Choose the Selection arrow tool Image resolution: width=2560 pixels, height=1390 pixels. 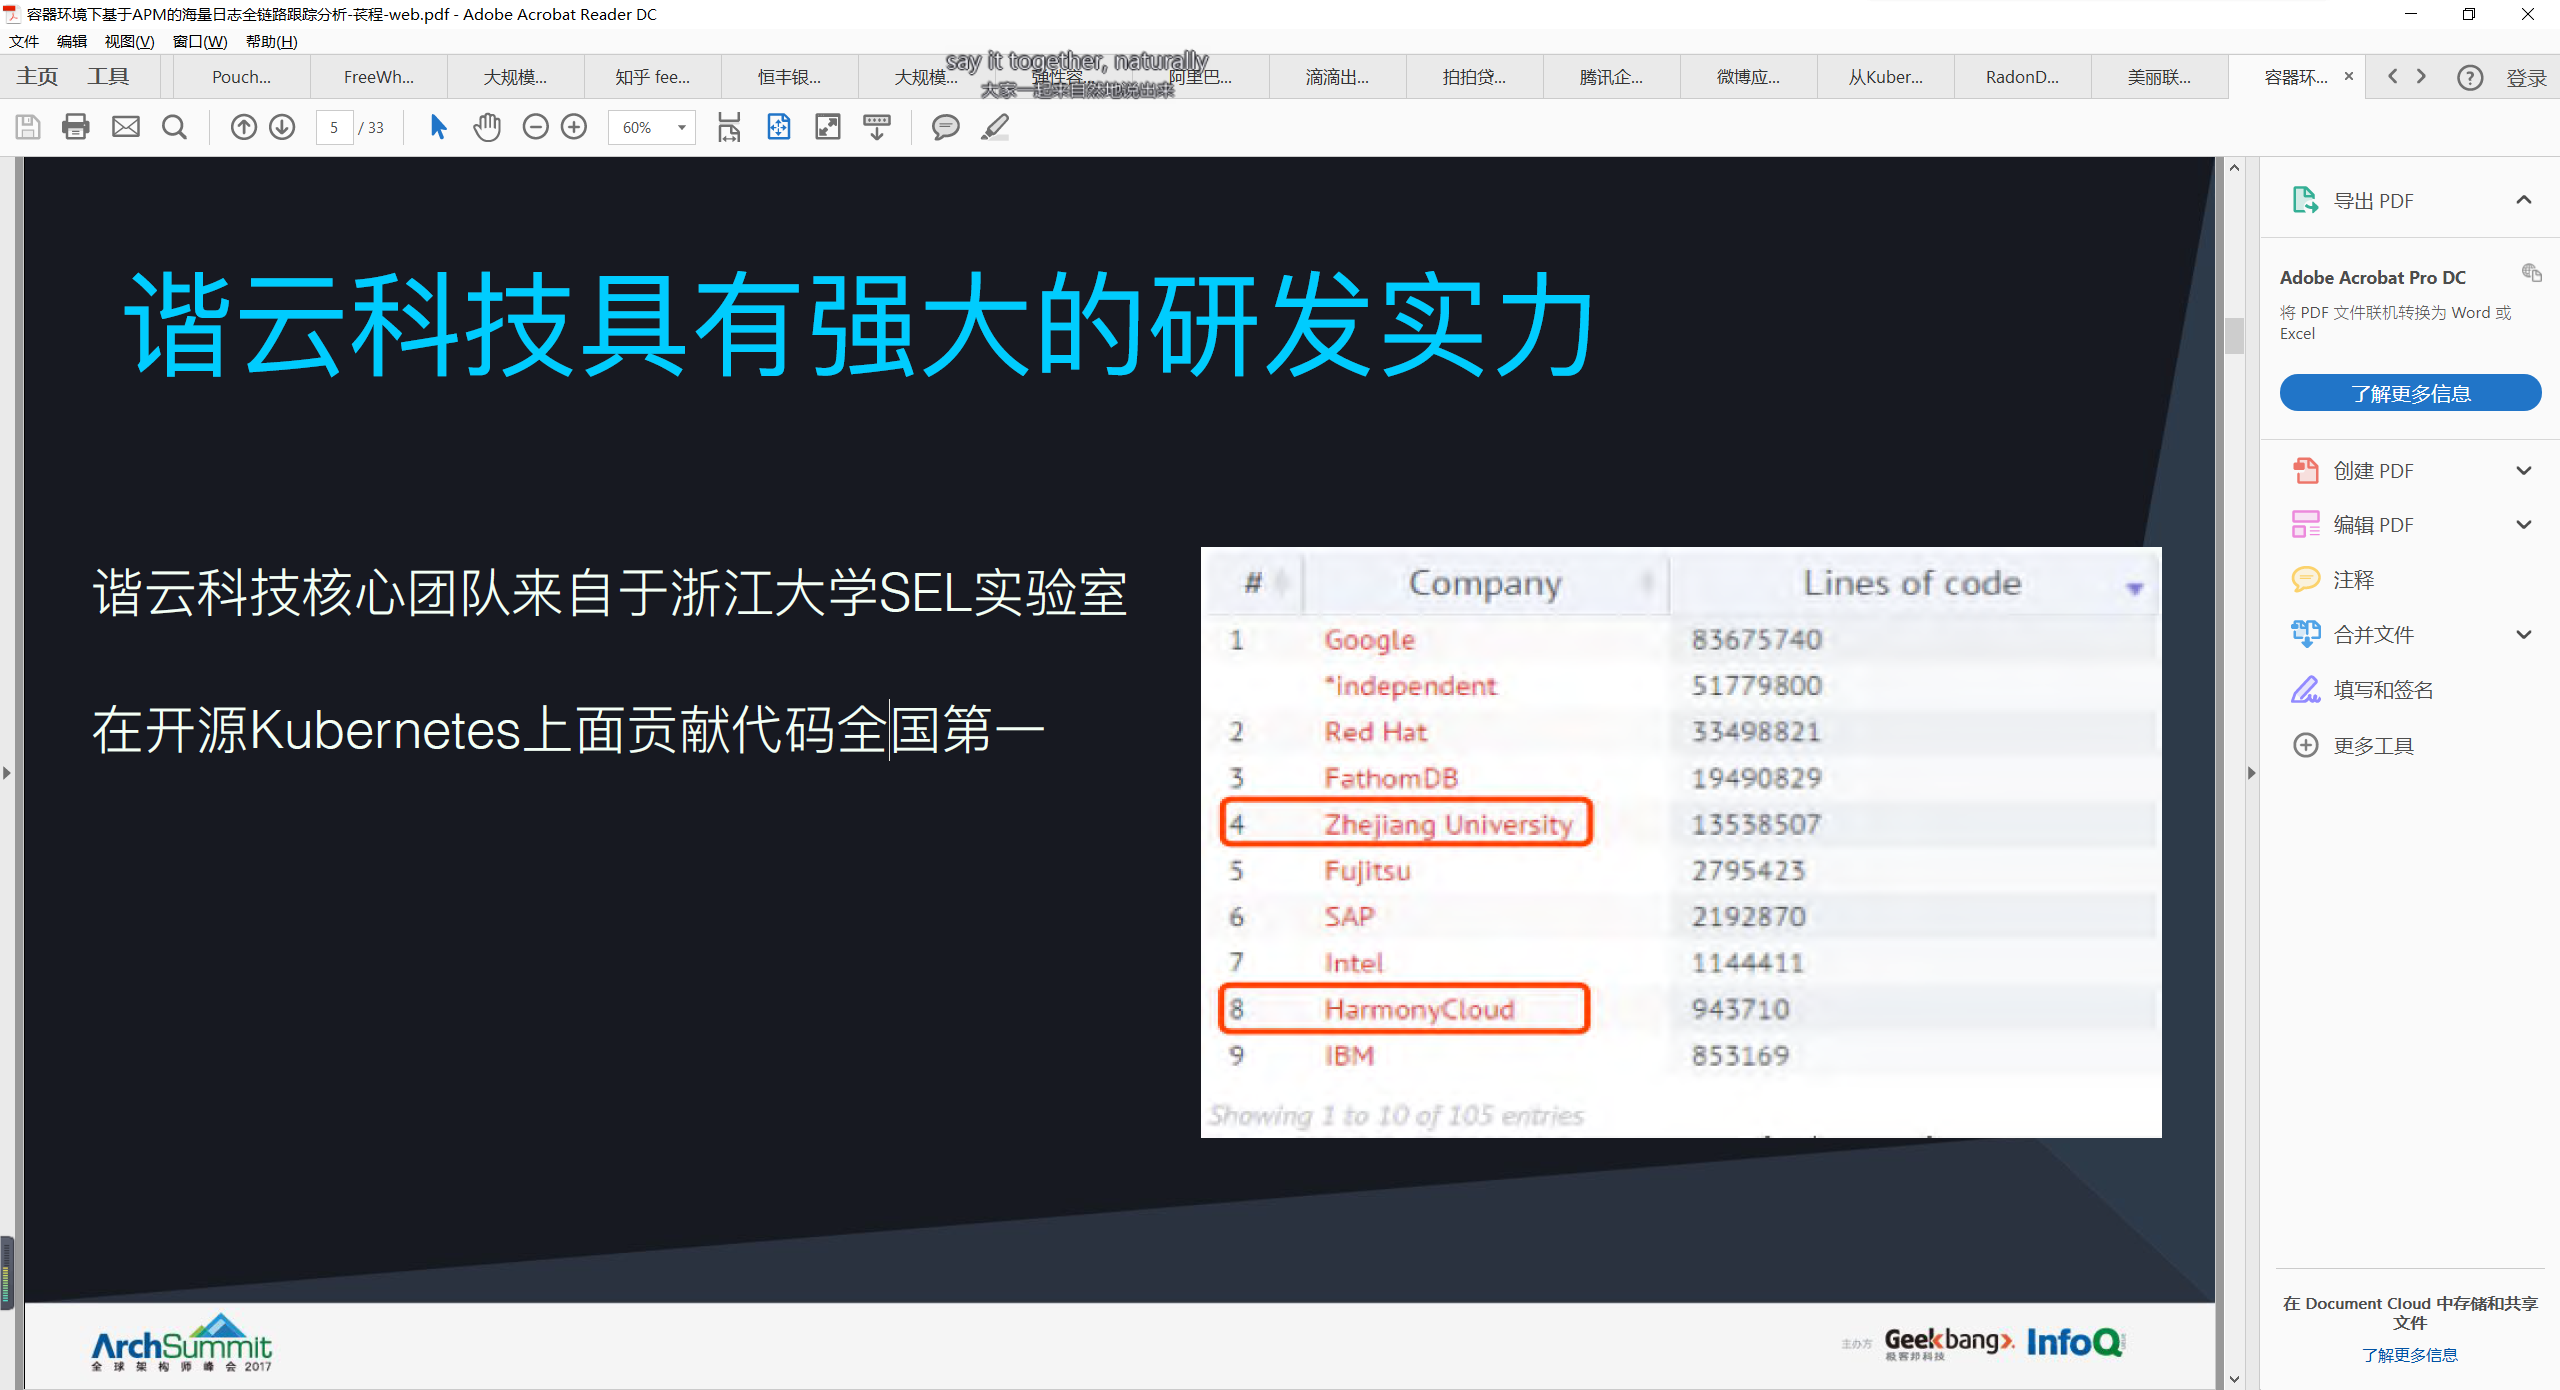(x=438, y=127)
